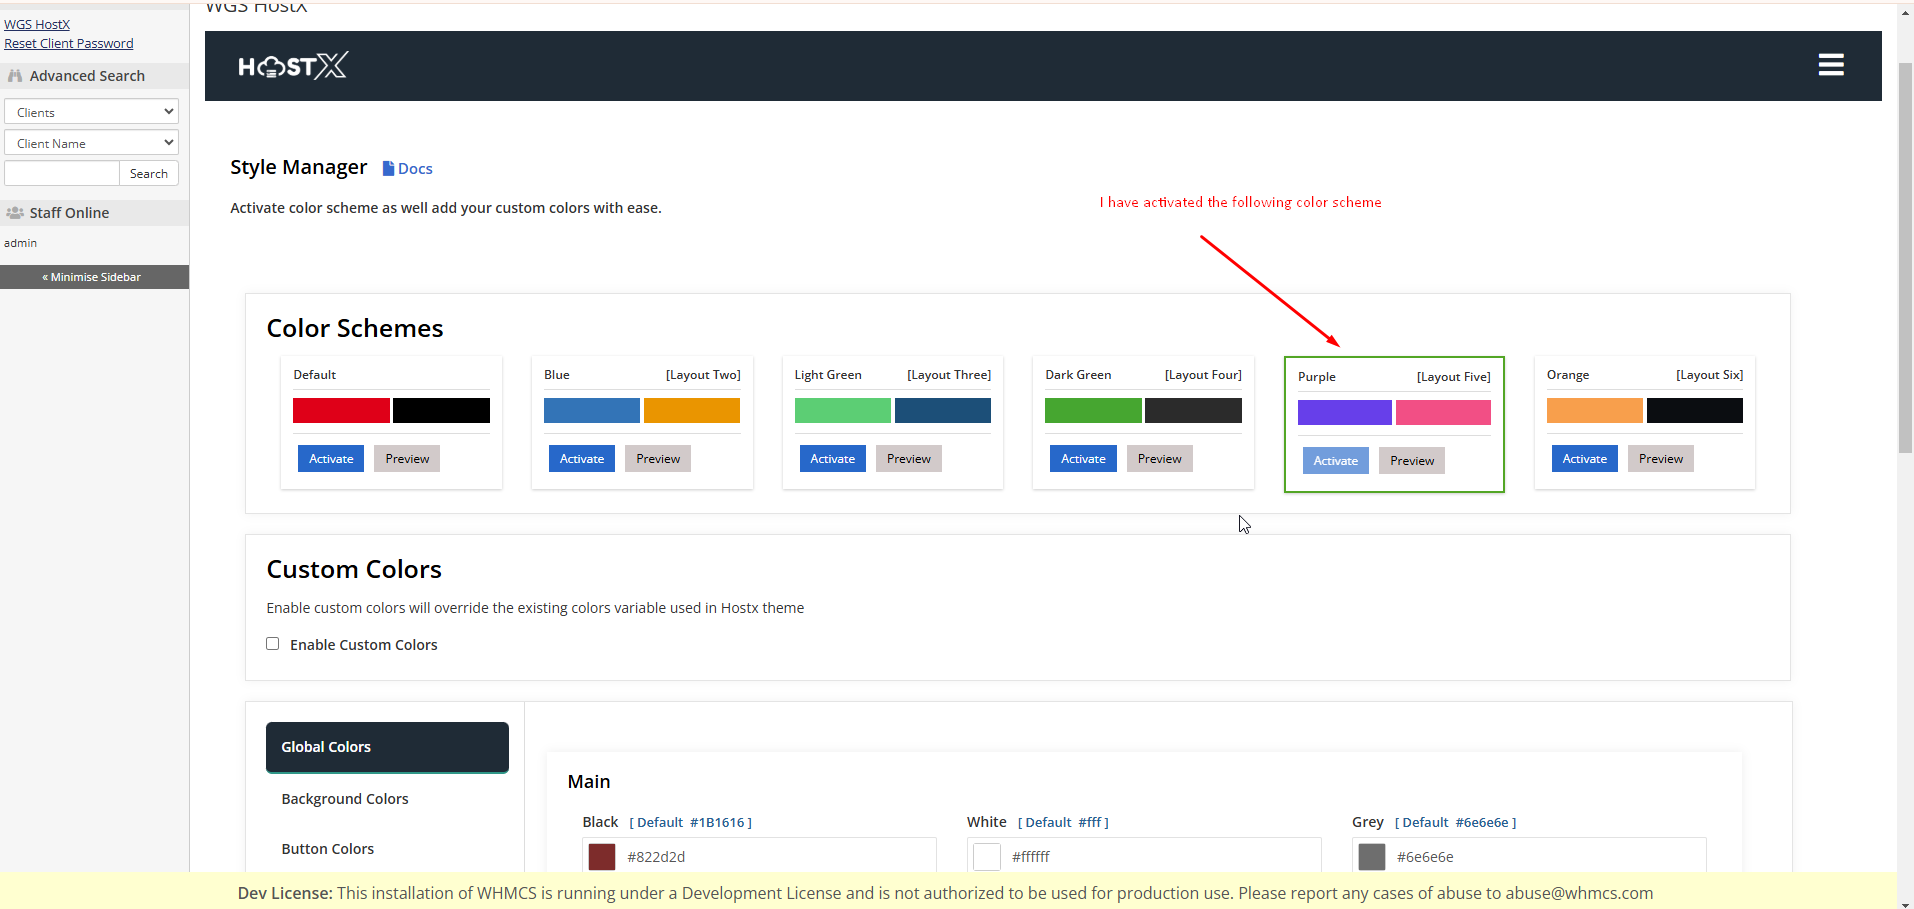
Task: Open the Button Colors tab
Action: tap(328, 849)
